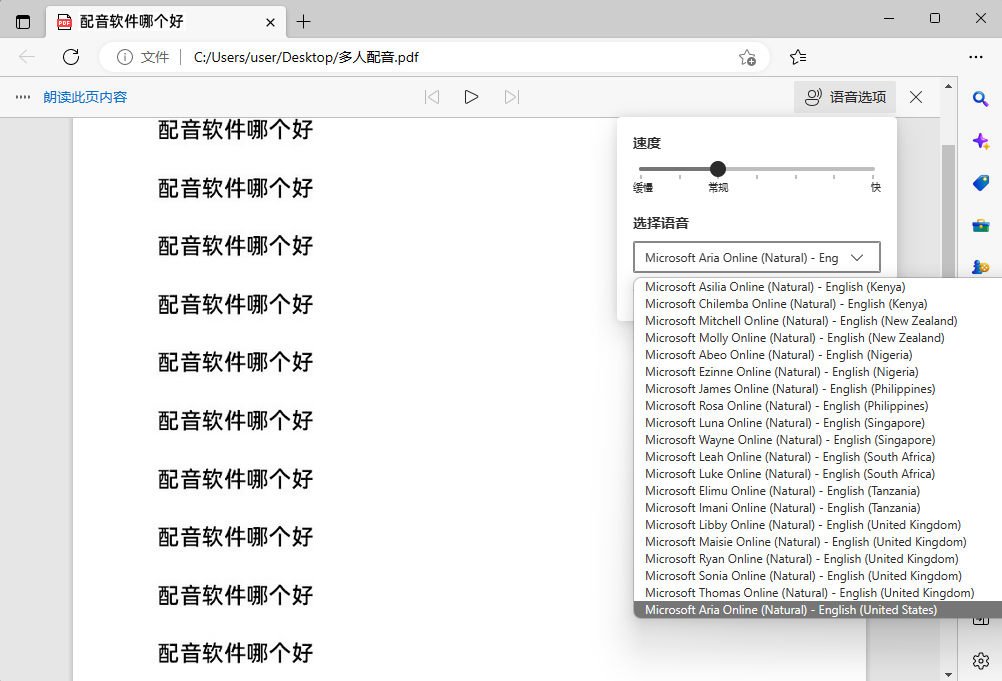Add this page to favorites
The height and width of the screenshot is (681, 1002).
click(x=747, y=57)
